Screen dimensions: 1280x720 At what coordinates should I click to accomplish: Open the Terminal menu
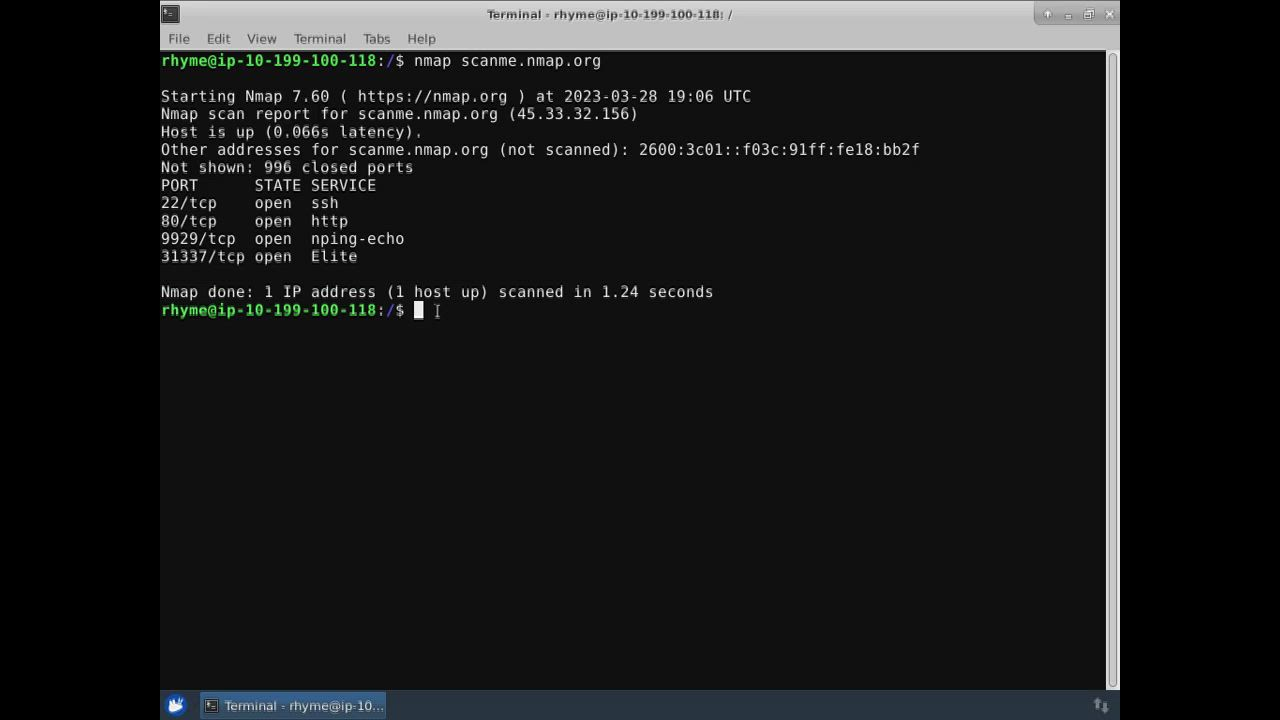pyautogui.click(x=320, y=39)
